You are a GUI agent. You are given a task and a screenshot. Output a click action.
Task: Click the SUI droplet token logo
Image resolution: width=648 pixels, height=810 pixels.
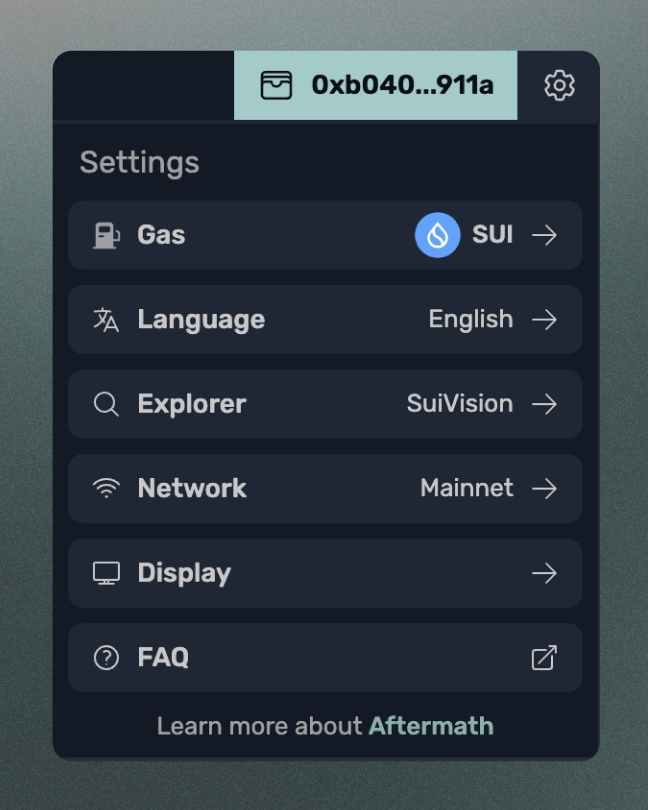click(x=437, y=235)
